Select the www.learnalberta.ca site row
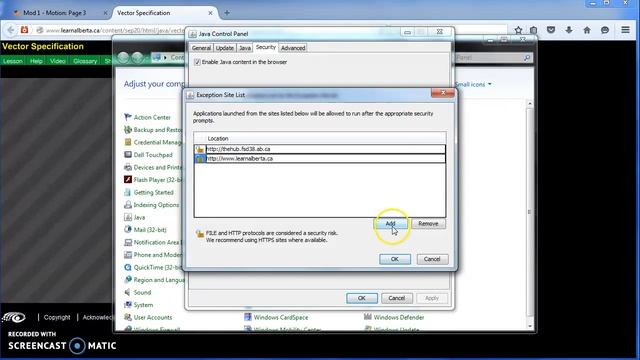The height and width of the screenshot is (360, 640). click(x=320, y=158)
